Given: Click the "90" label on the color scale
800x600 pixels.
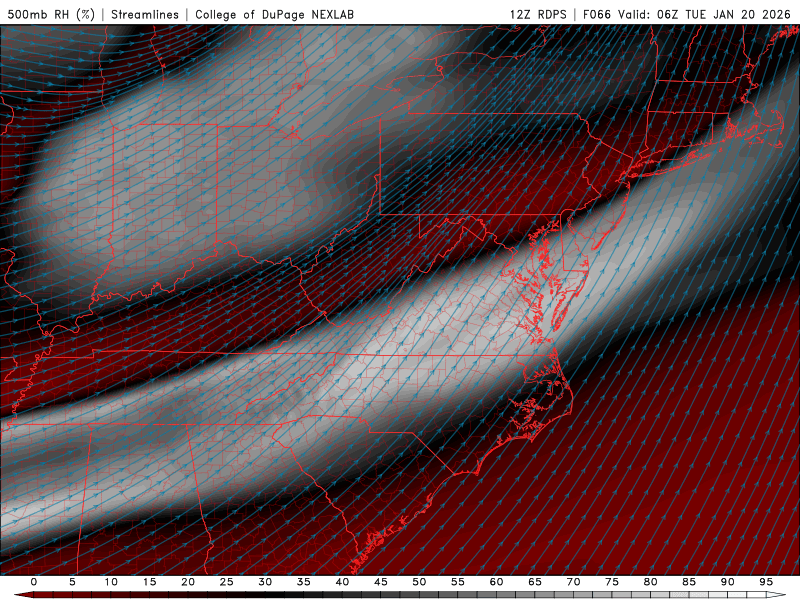Looking at the screenshot, I should 728,582.
